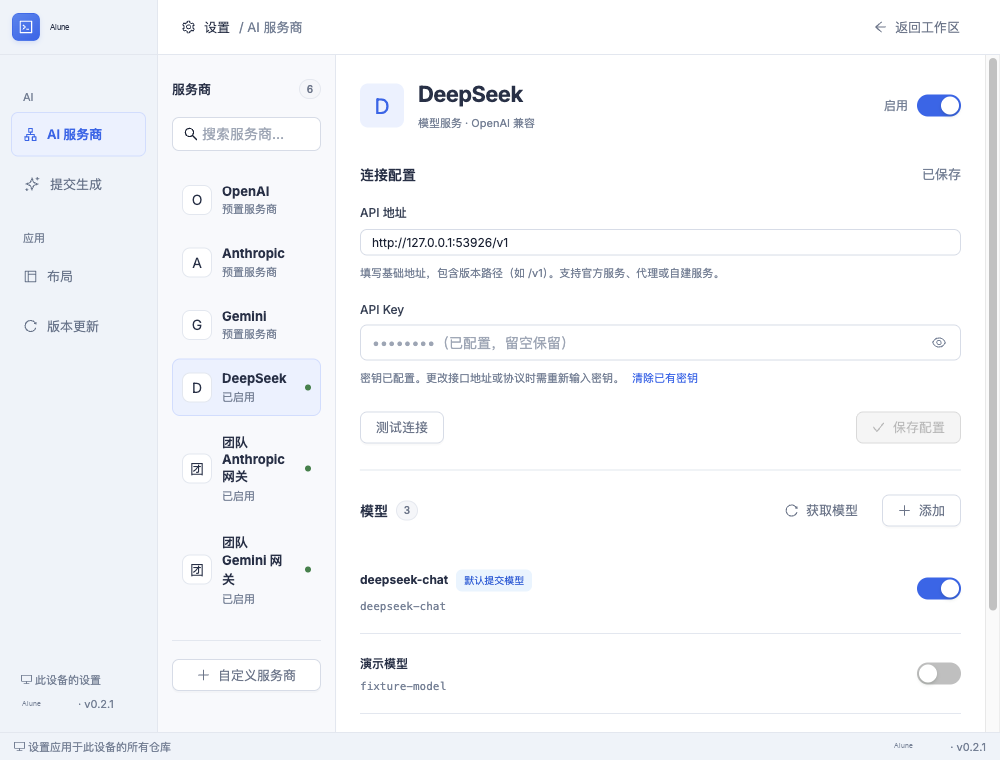Open the 提交生成 settings section

[x=78, y=184]
